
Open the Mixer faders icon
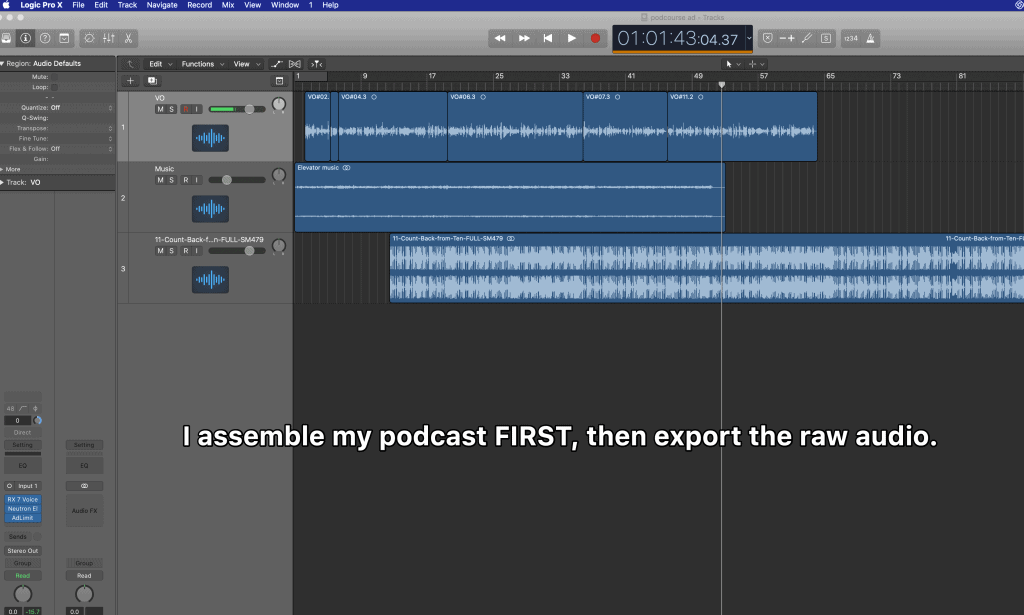(x=109, y=39)
